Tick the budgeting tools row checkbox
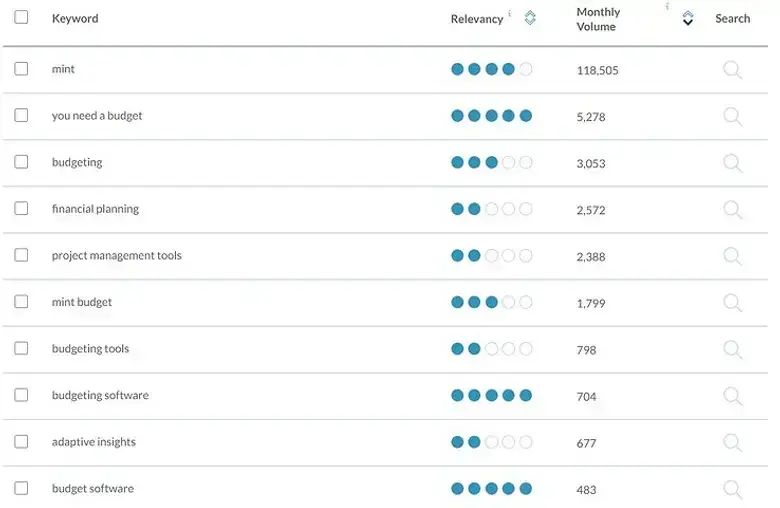The width and height of the screenshot is (780, 508). coord(21,349)
